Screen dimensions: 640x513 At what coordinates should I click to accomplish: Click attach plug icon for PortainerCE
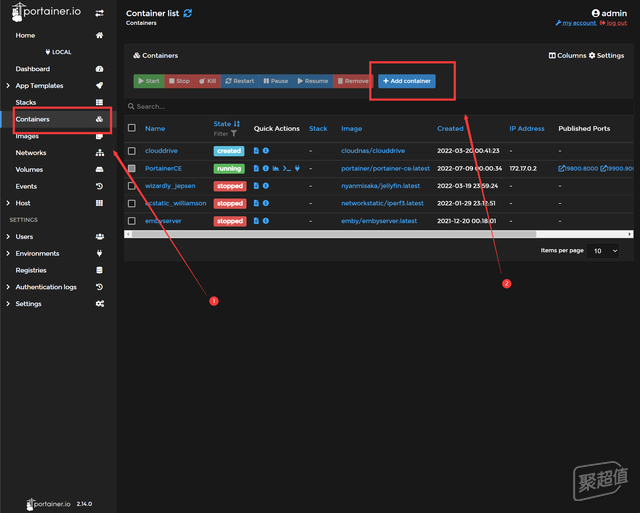[x=297, y=168]
